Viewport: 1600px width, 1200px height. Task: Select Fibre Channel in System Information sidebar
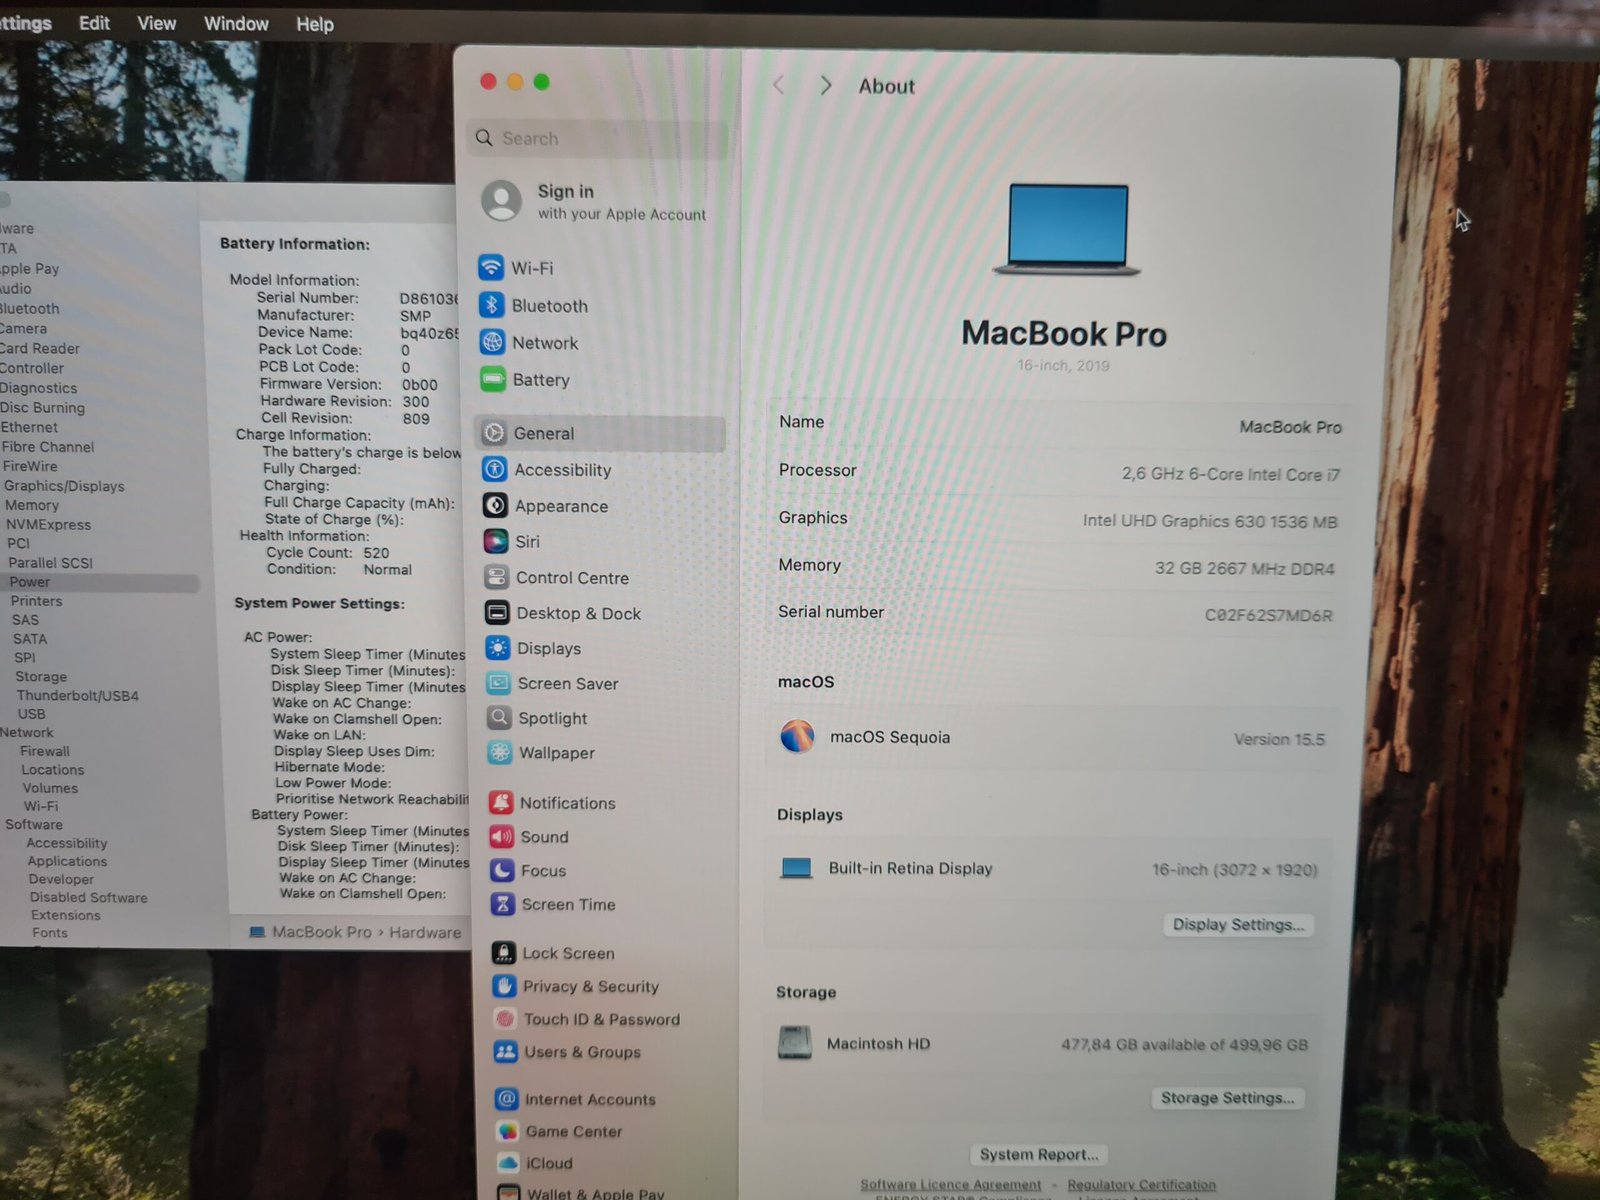47,447
